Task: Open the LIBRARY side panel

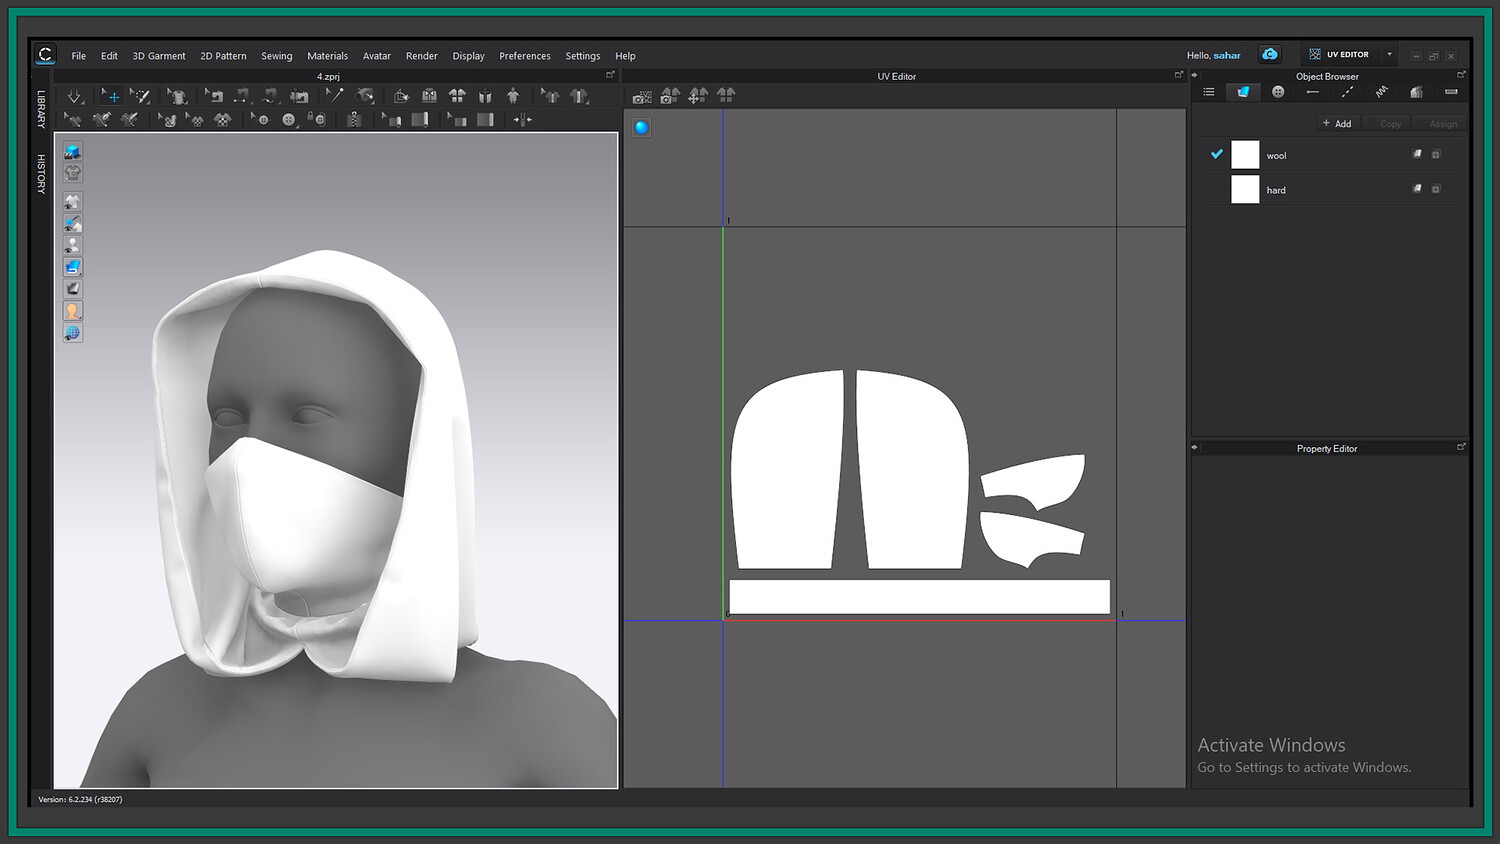Action: pos(42,109)
